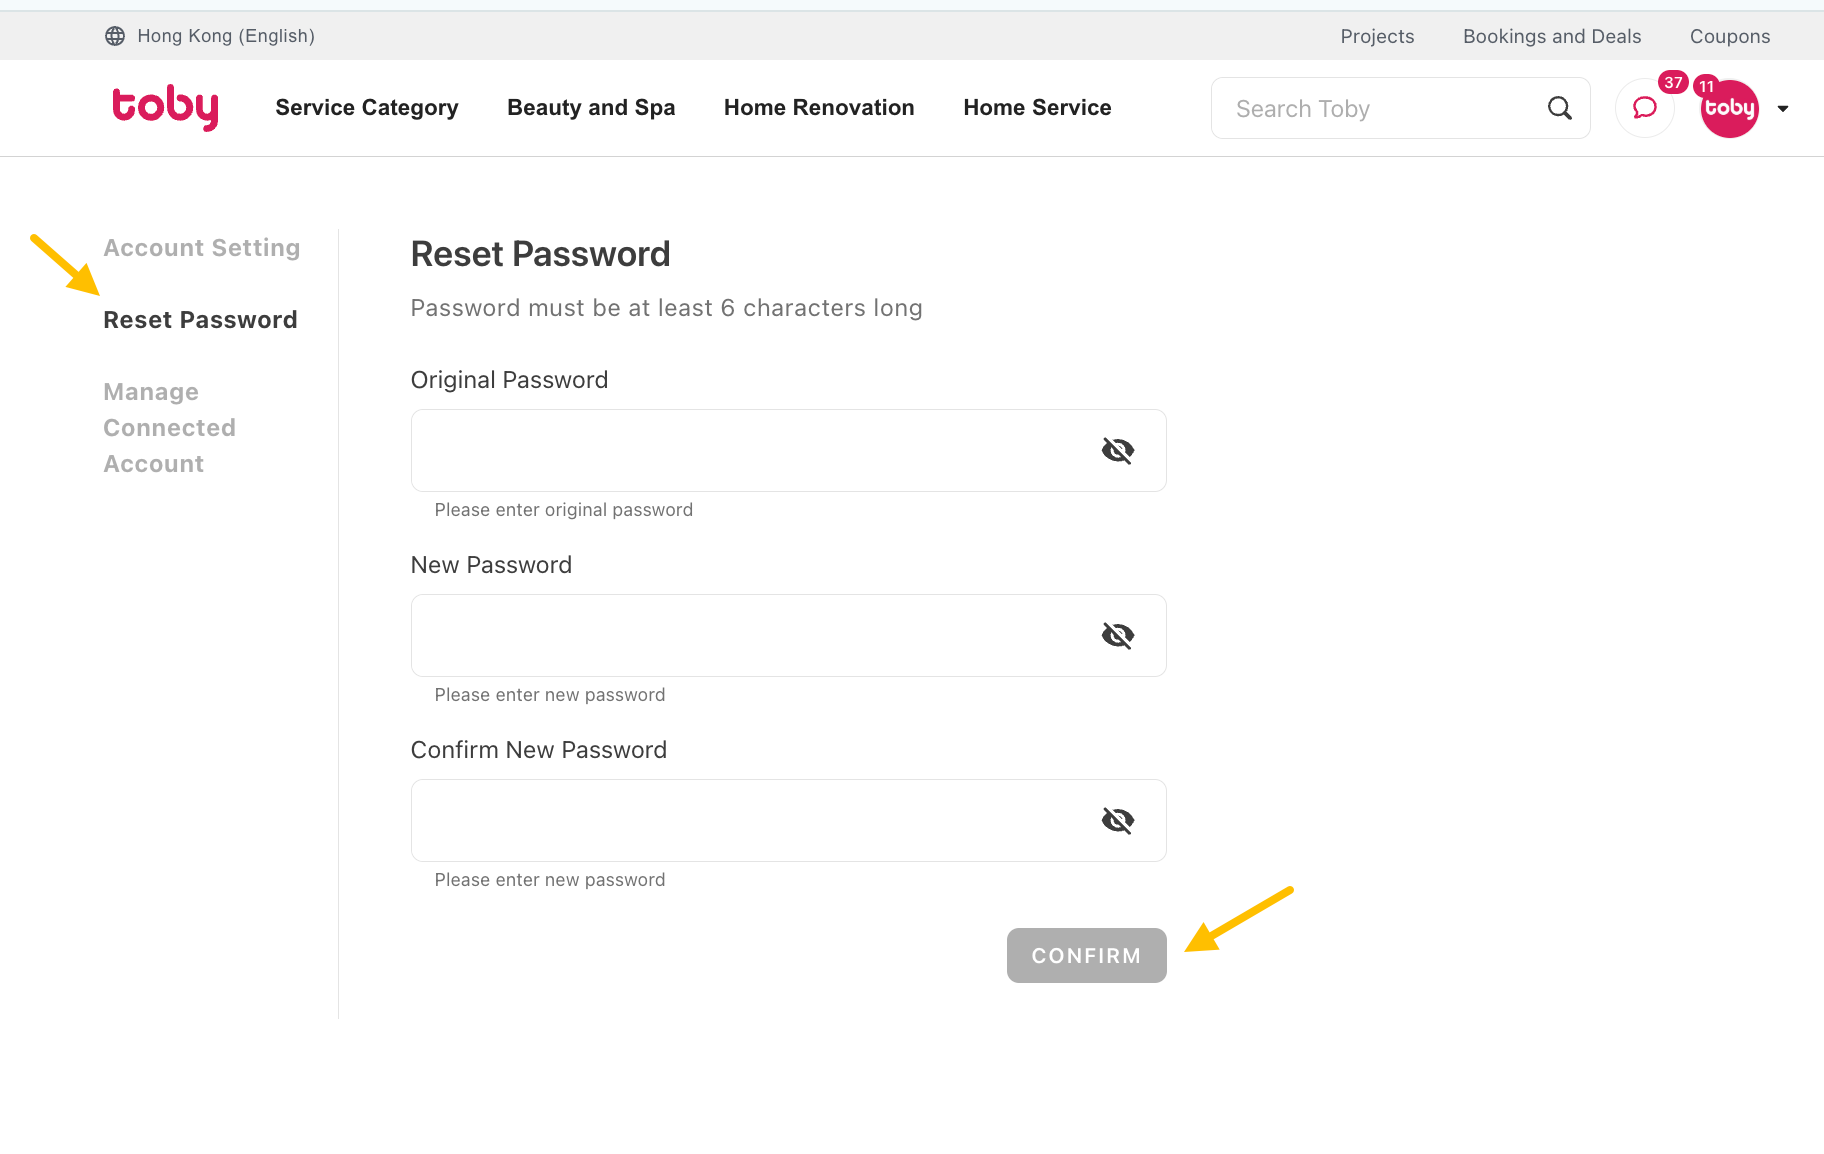This screenshot has height=1154, width=1824.
Task: Click the Toby logo in header
Action: coord(165,107)
